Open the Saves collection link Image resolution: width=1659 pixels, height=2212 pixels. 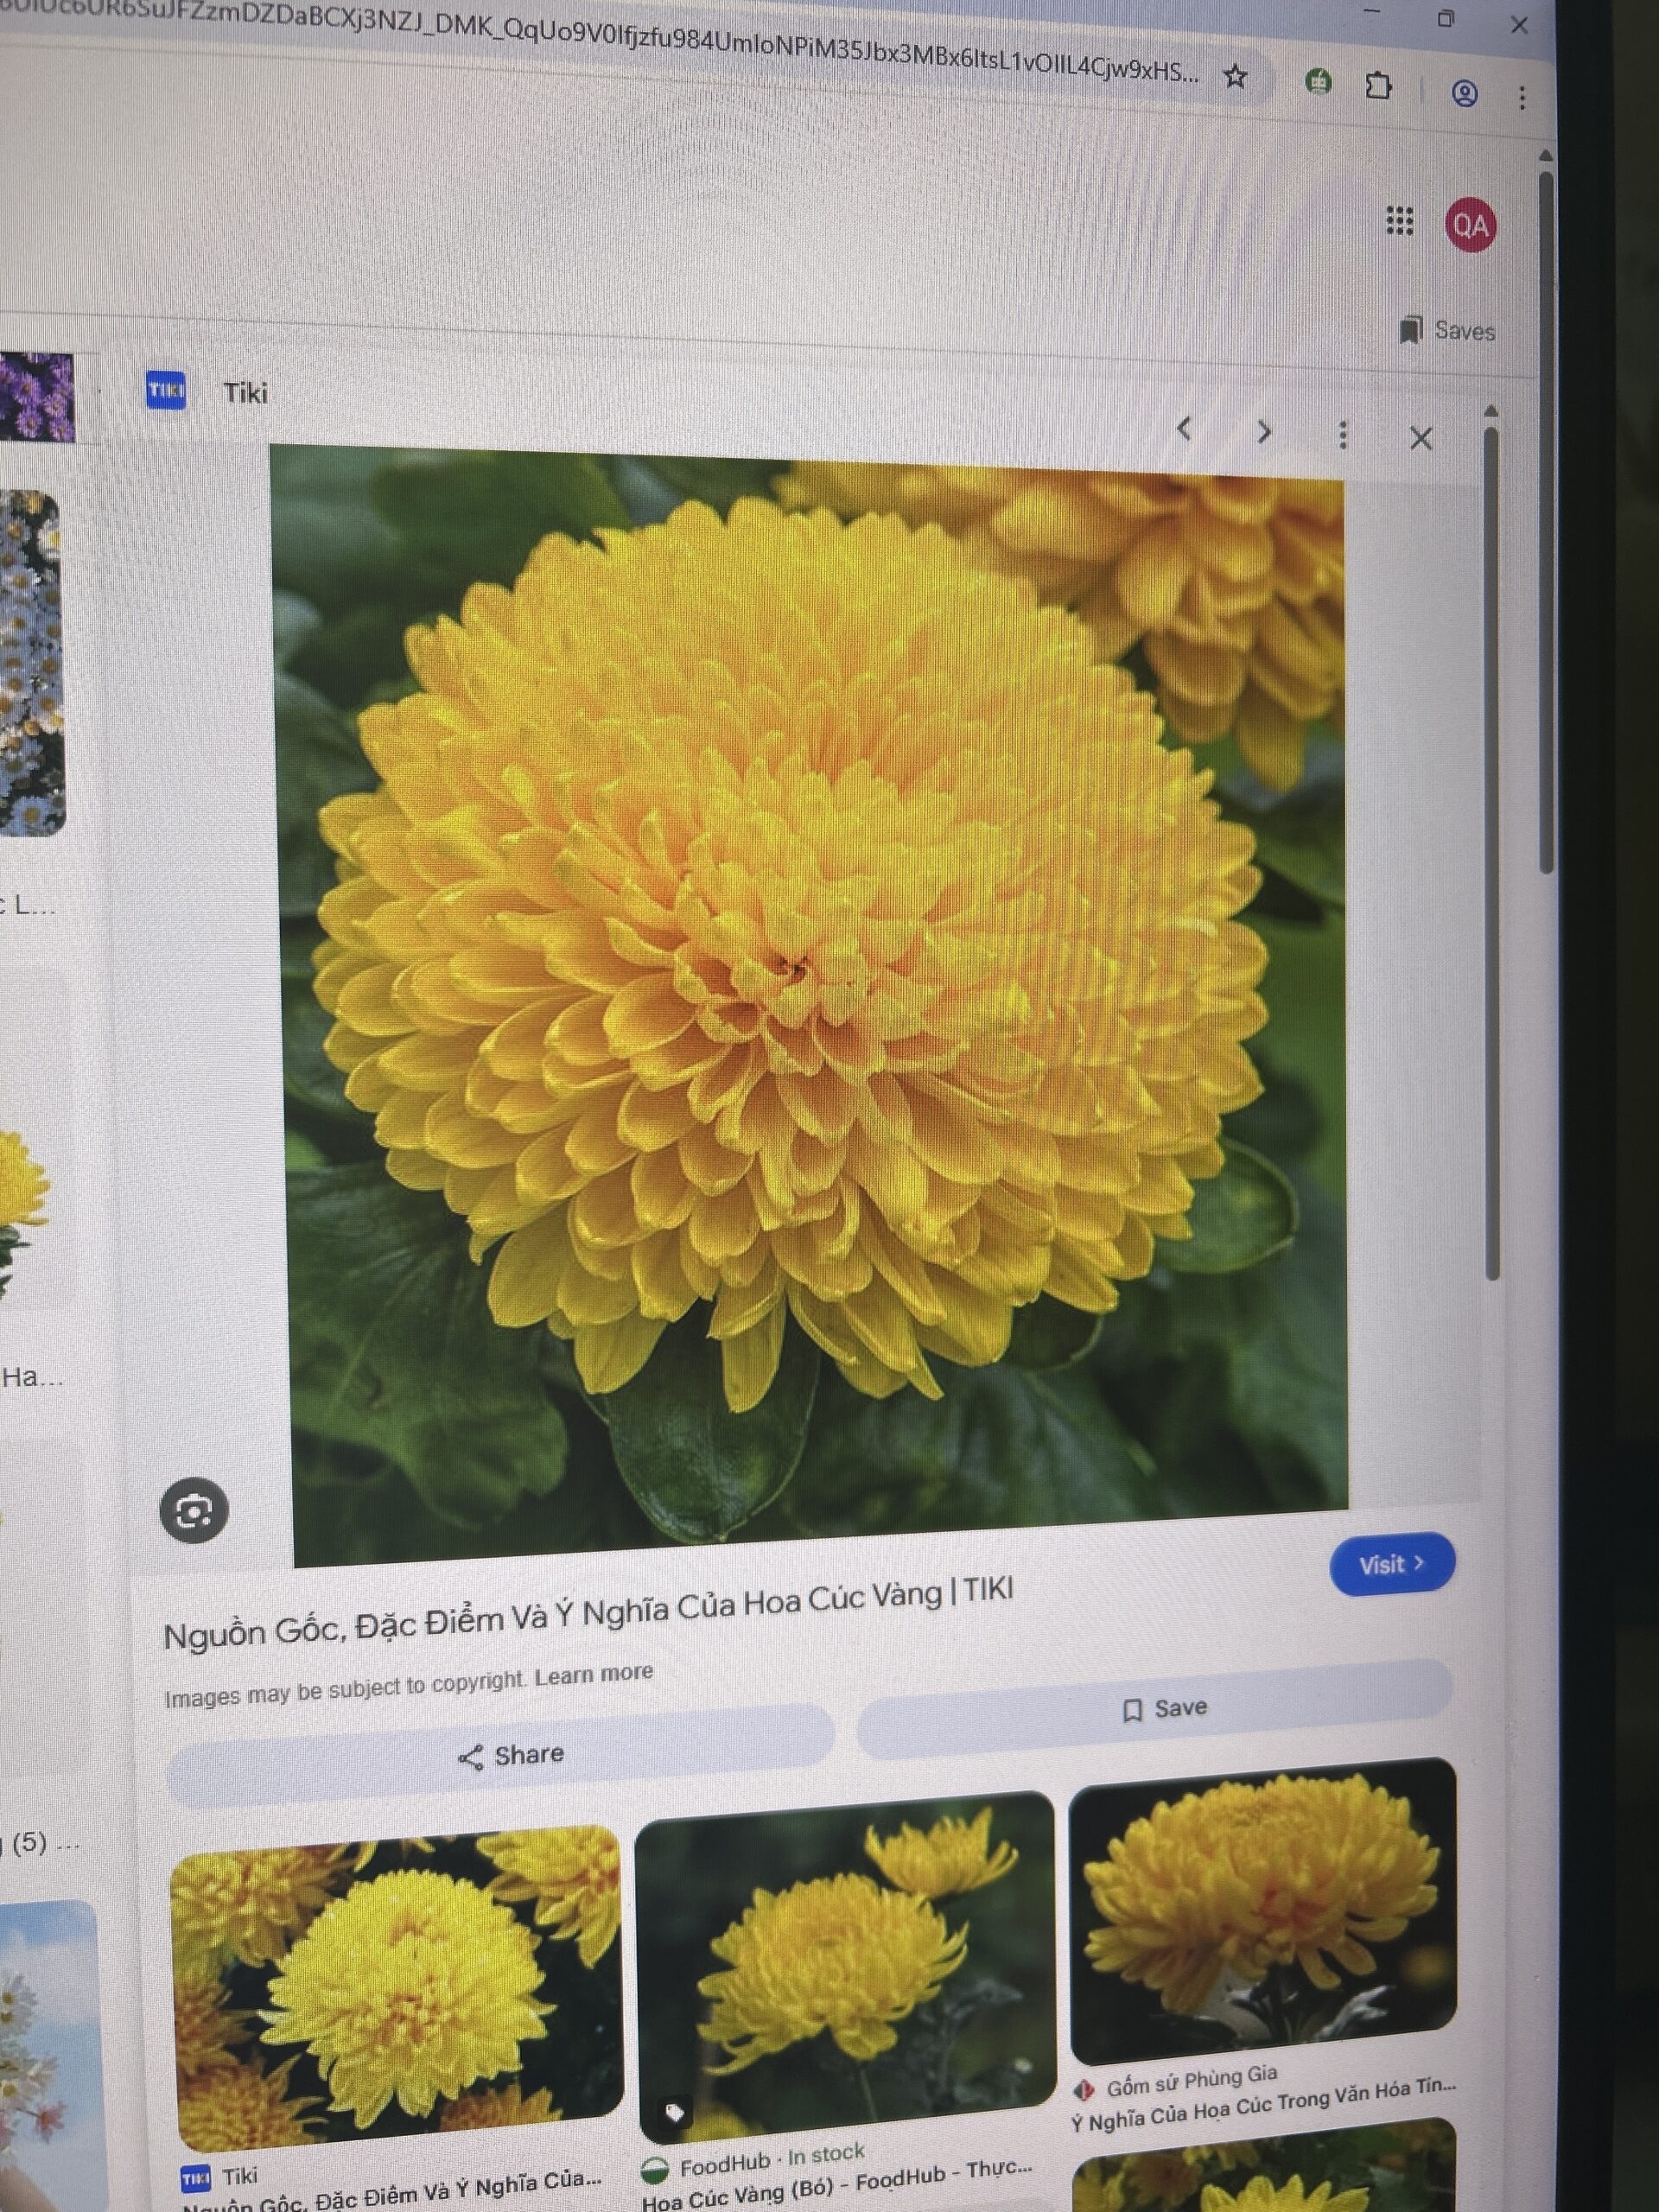tap(1448, 330)
